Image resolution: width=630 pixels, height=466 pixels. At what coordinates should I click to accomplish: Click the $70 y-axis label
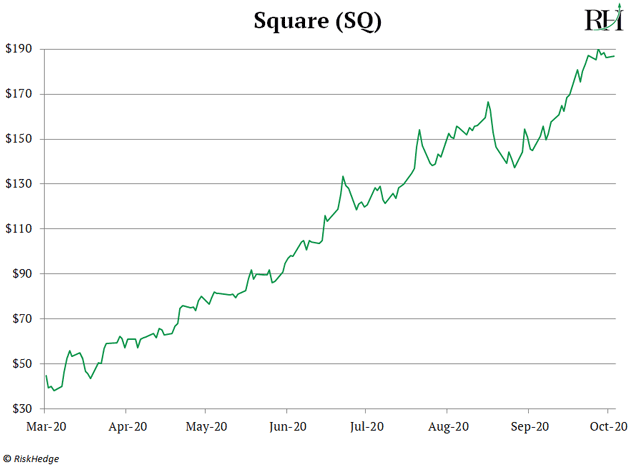22,319
